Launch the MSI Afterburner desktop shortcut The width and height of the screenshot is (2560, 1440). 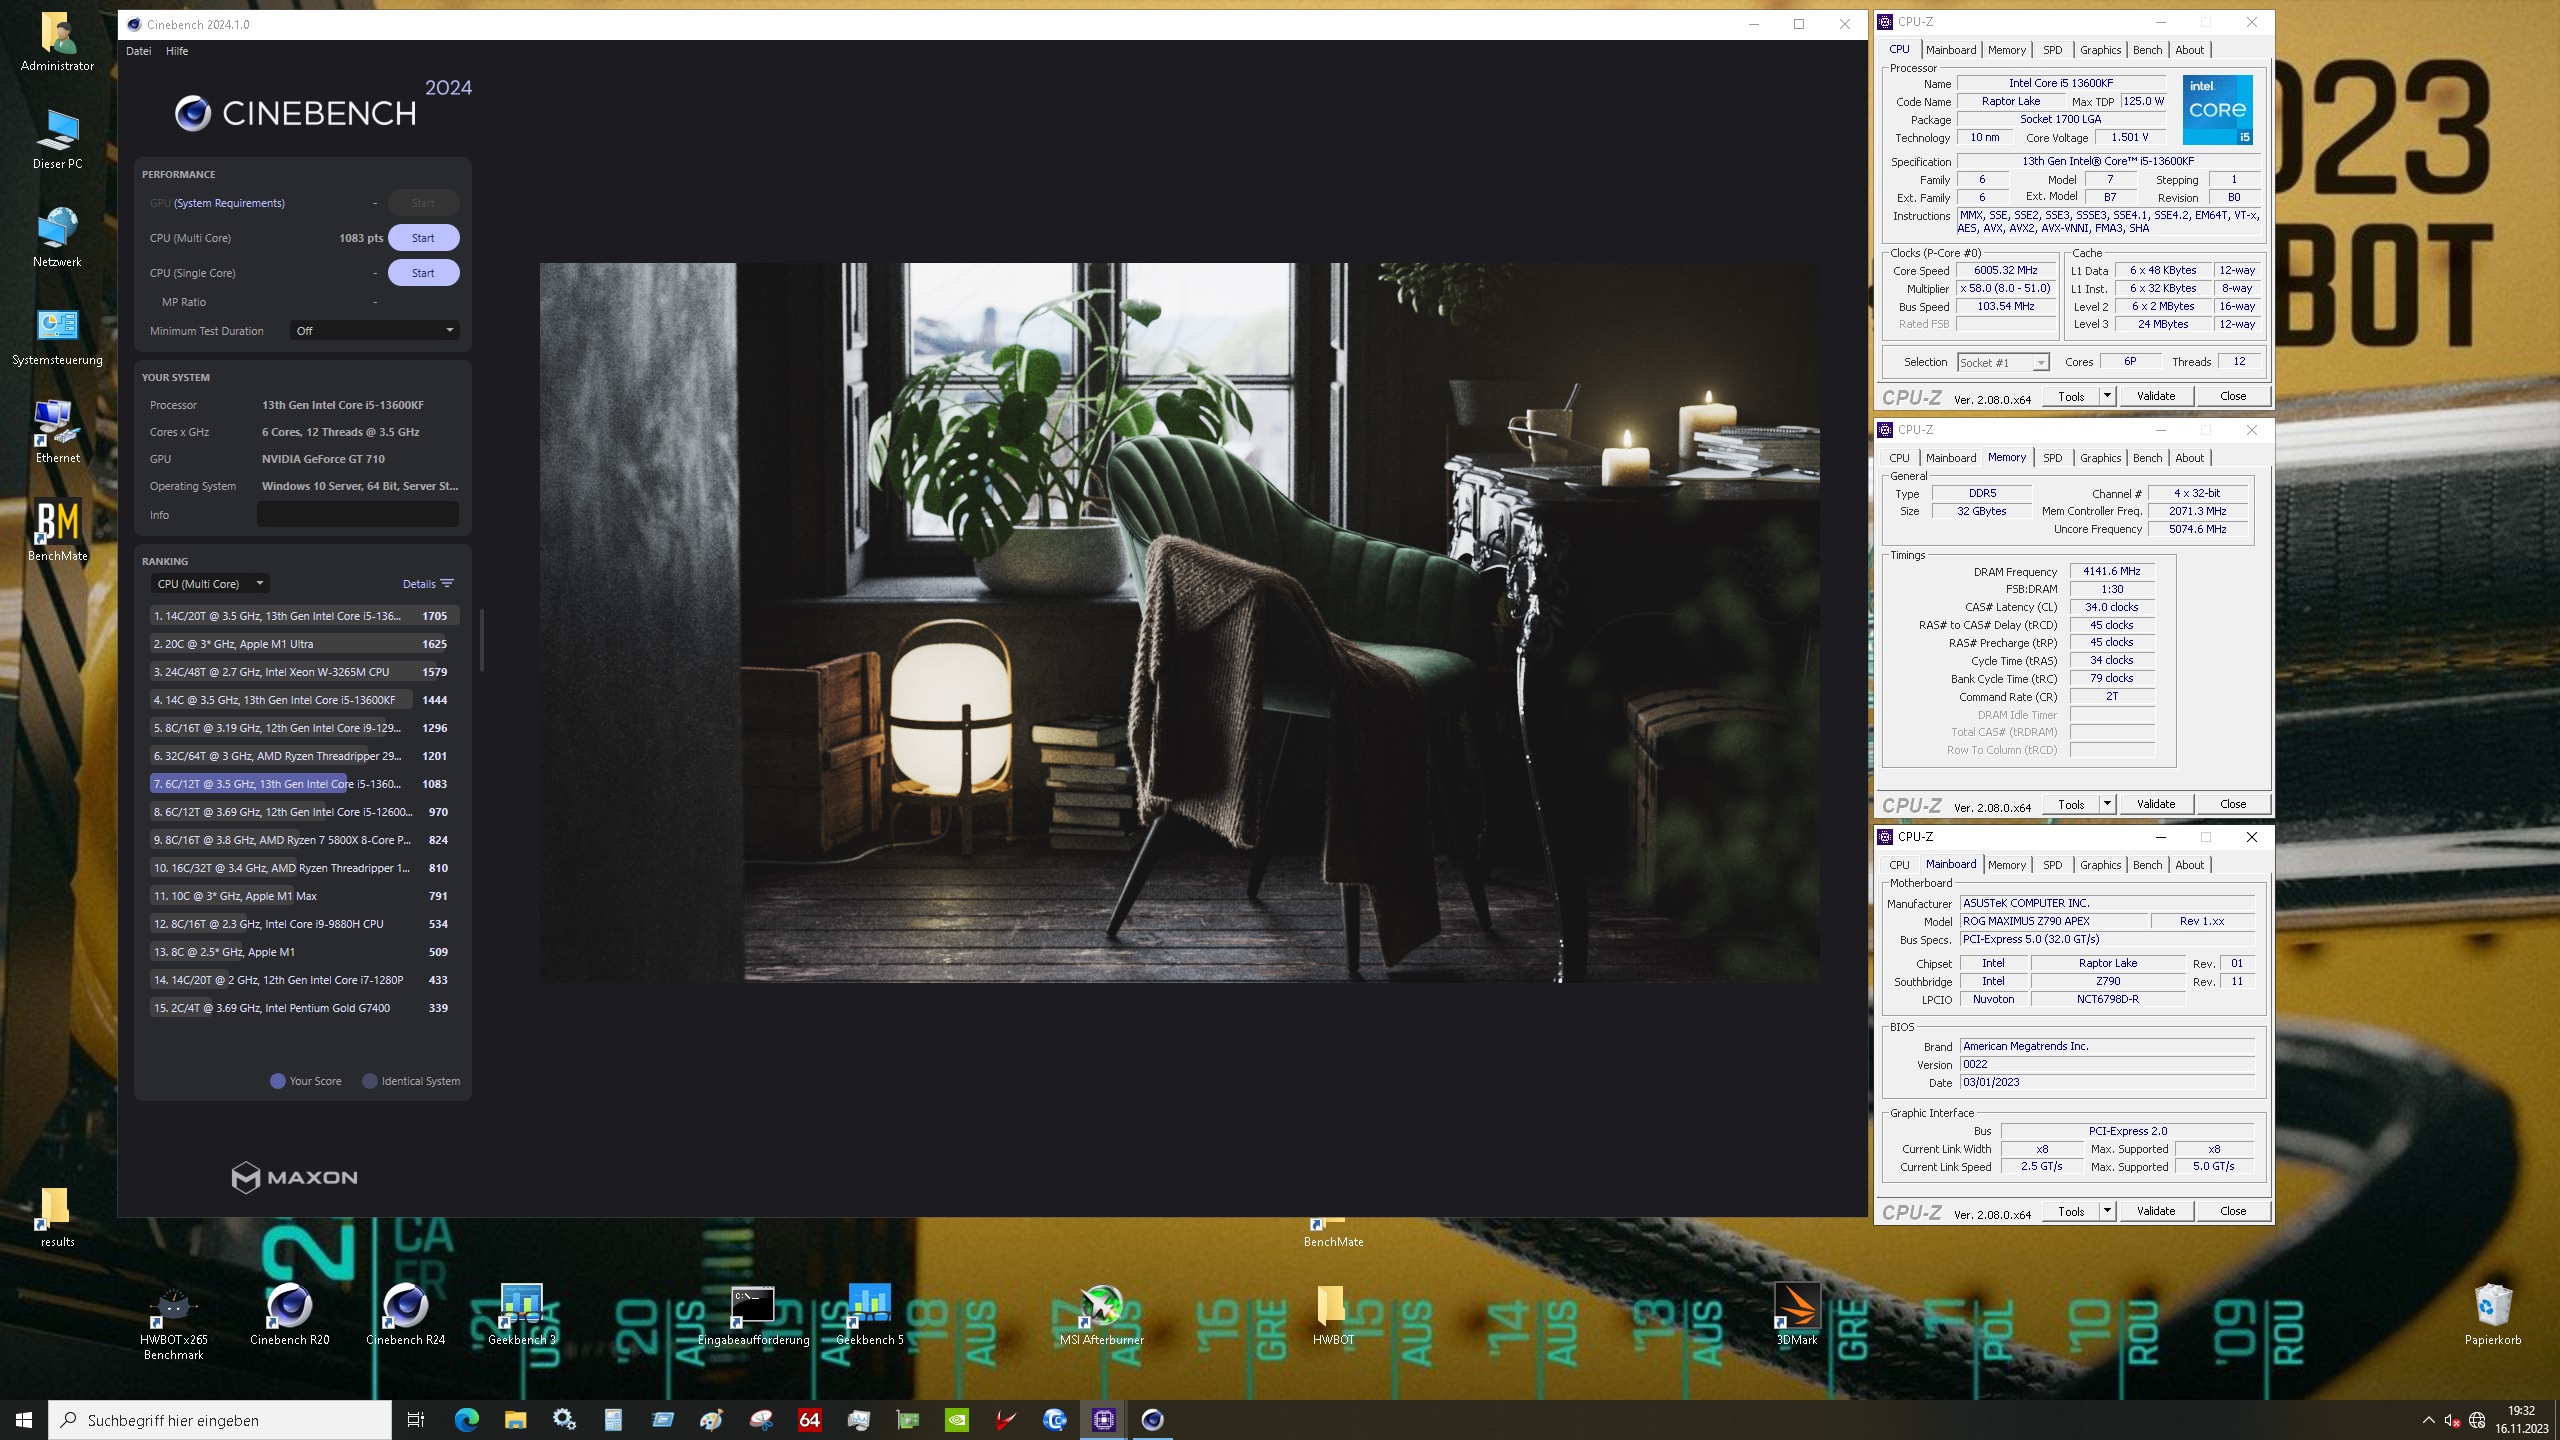[x=1101, y=1315]
